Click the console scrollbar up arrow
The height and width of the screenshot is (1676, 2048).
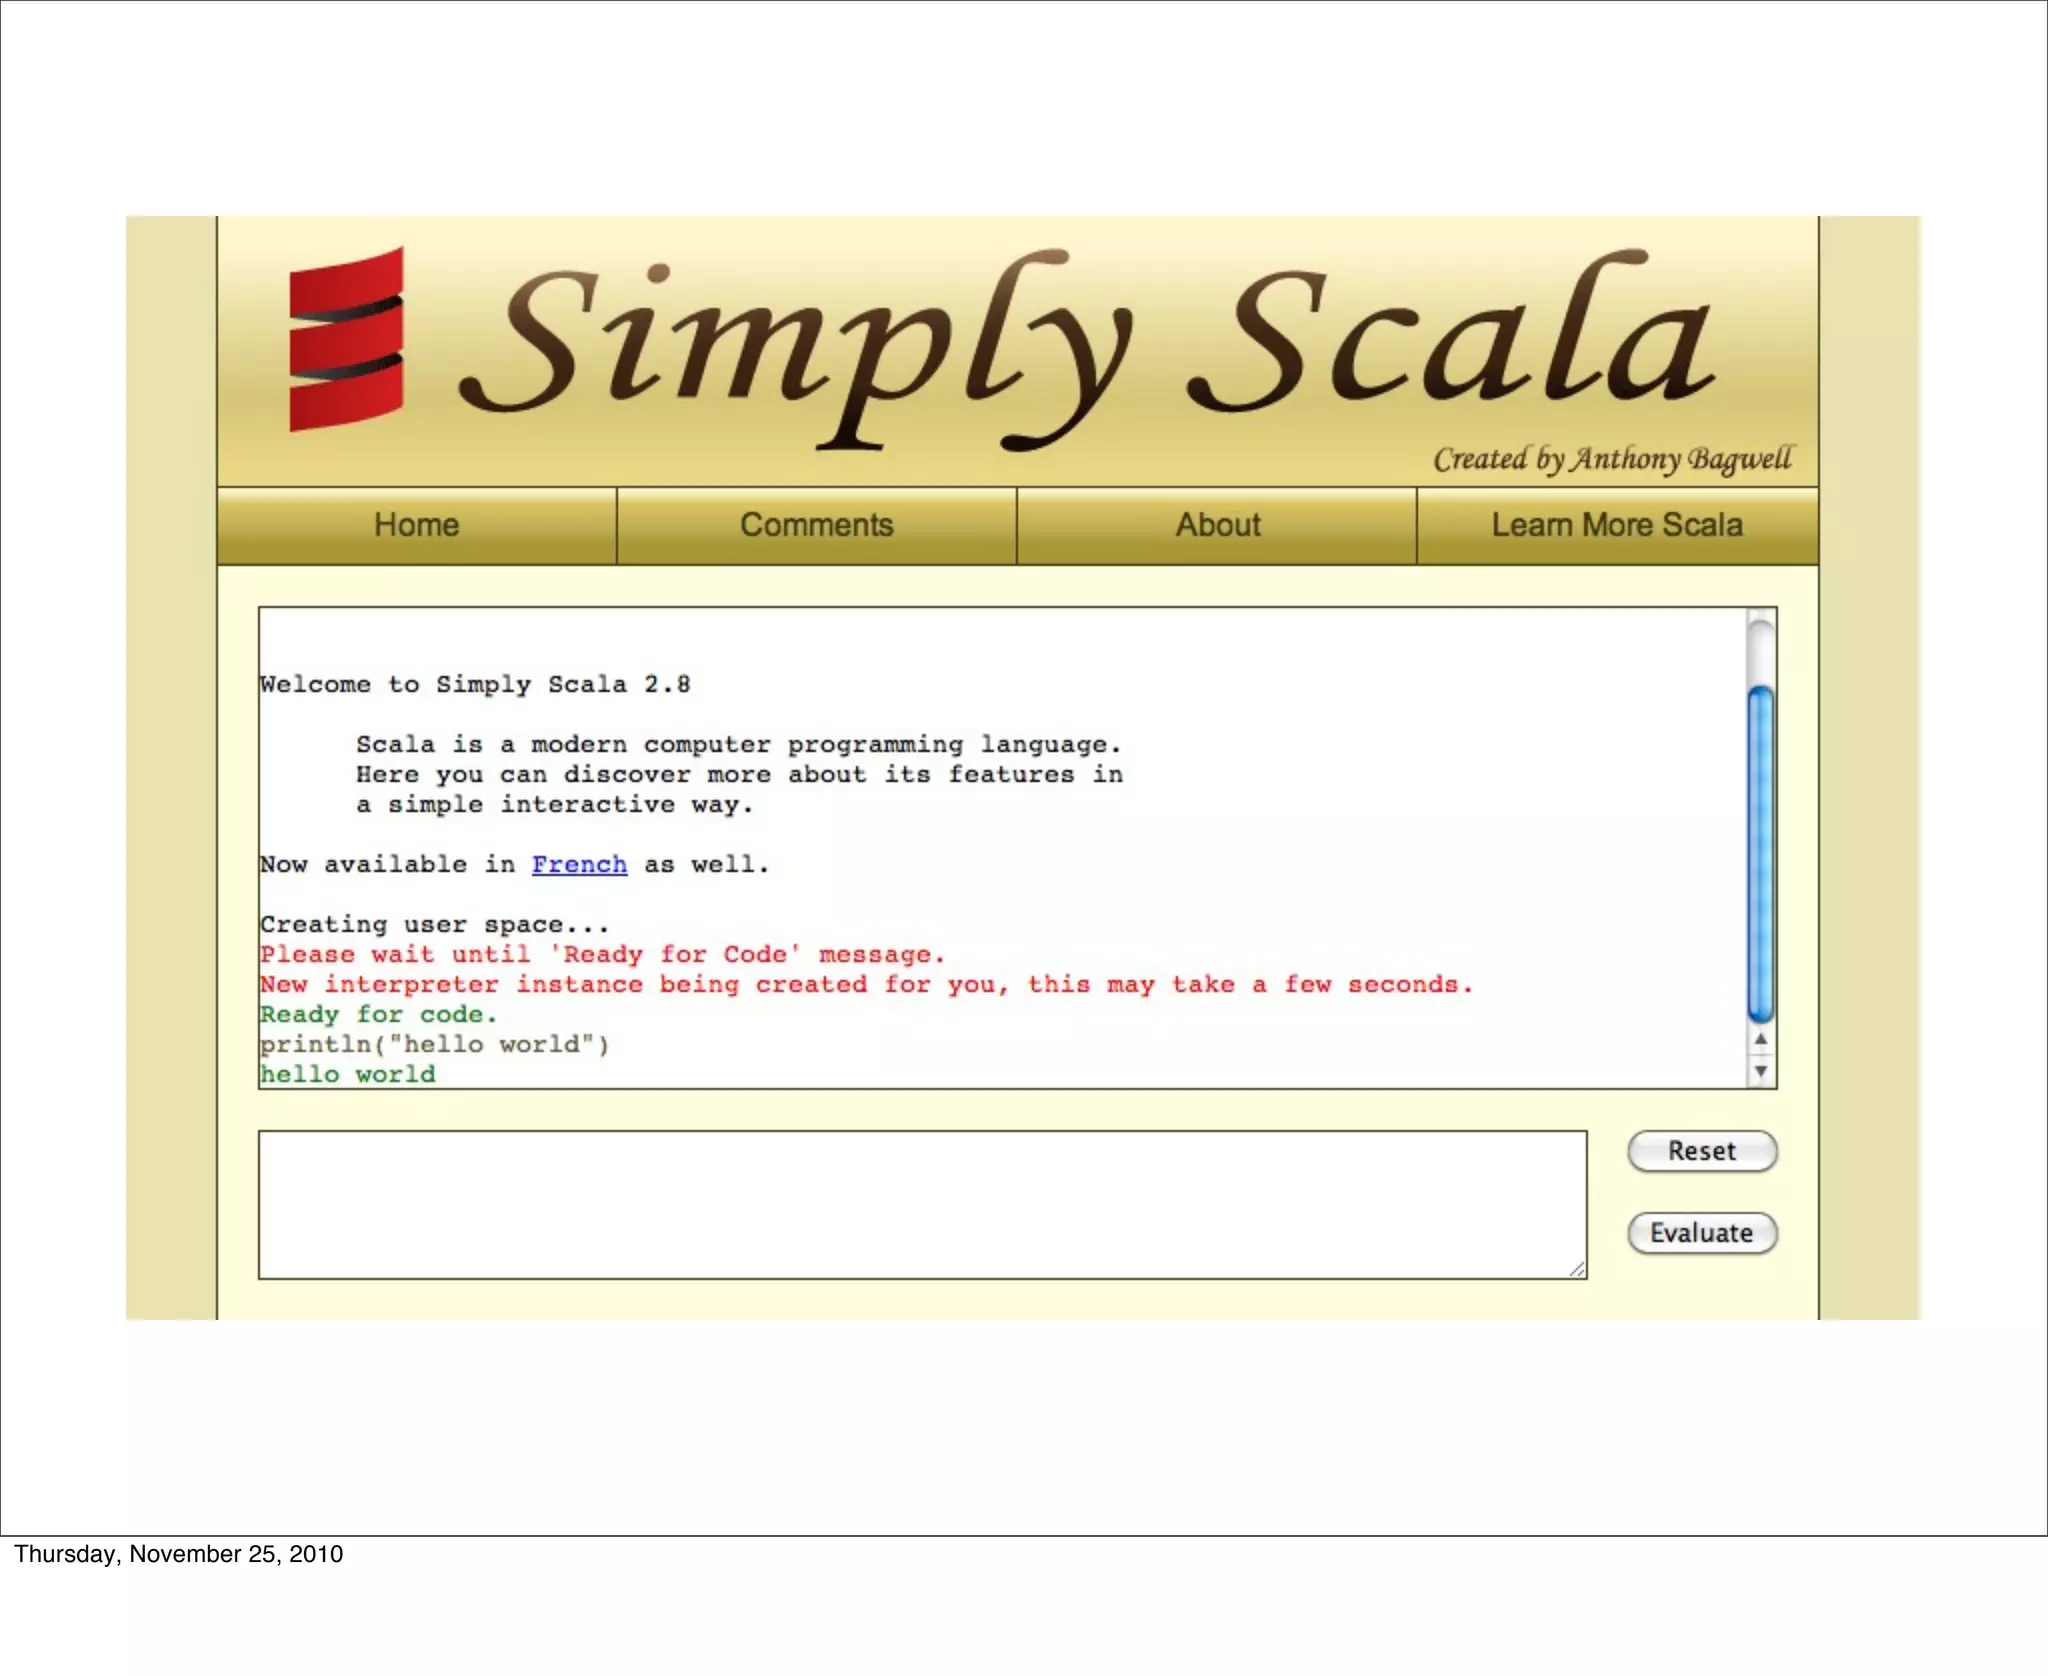pos(1761,1039)
